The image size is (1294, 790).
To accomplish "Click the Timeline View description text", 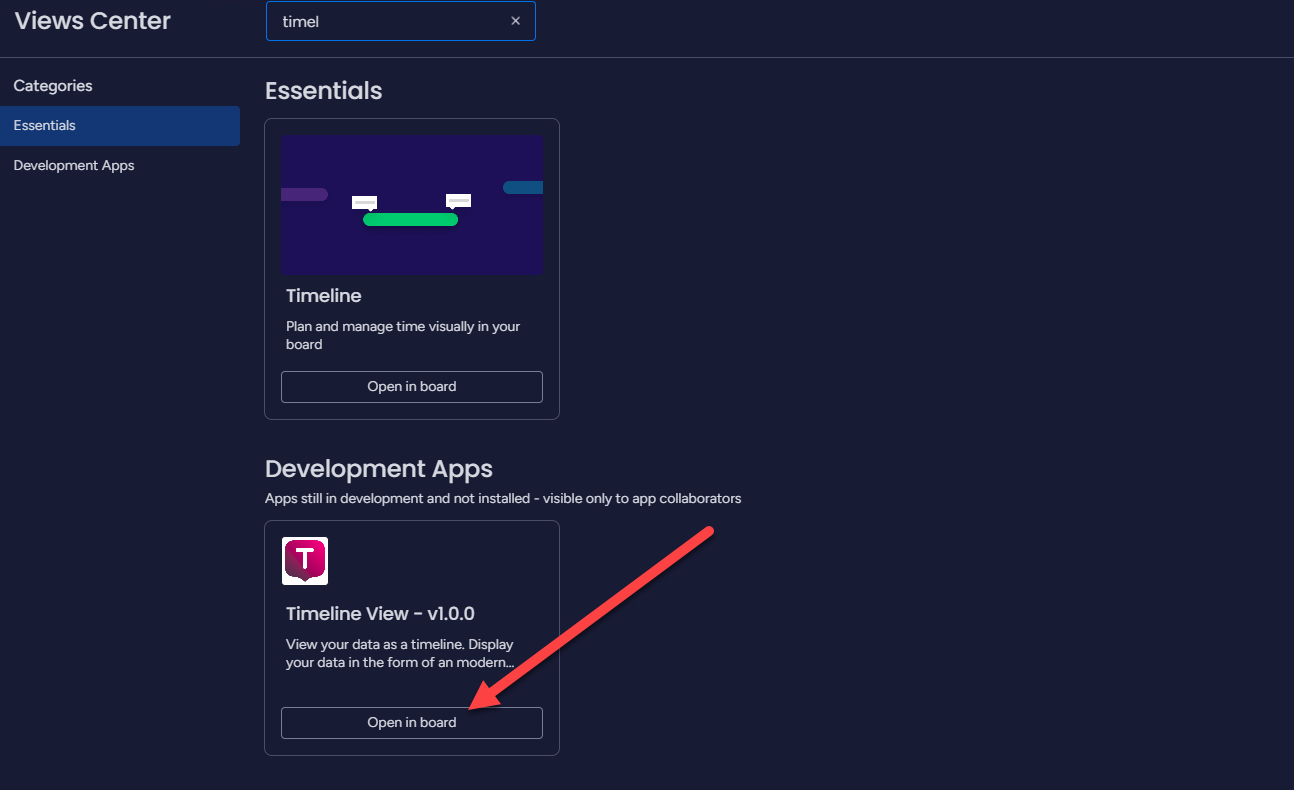I will point(400,653).
